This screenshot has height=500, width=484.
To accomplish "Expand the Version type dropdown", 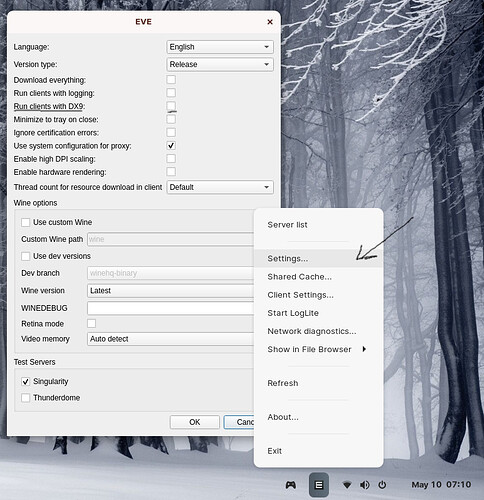I will 220,64.
